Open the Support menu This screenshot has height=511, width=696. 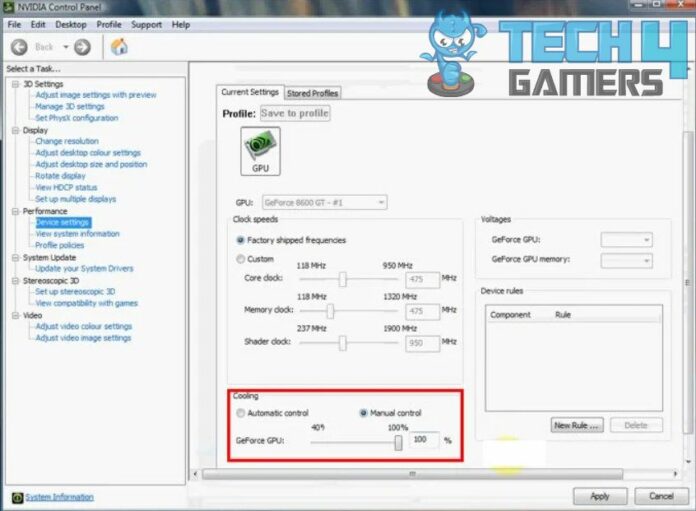coord(146,24)
